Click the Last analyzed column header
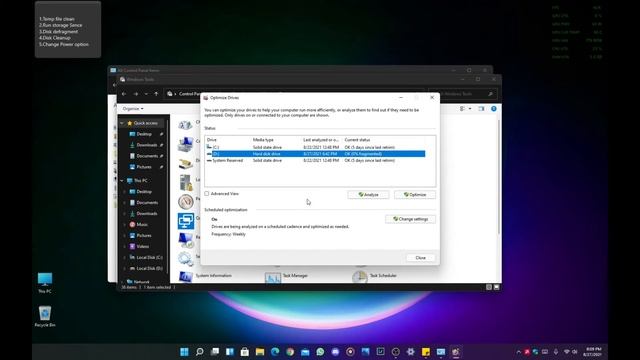640x360 pixels. (x=321, y=140)
